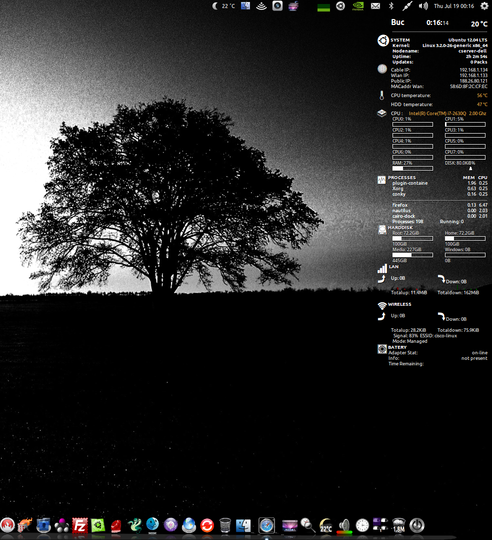Open the Trash can in the dock
Viewport: 492px width, 540px height.
tap(225, 525)
